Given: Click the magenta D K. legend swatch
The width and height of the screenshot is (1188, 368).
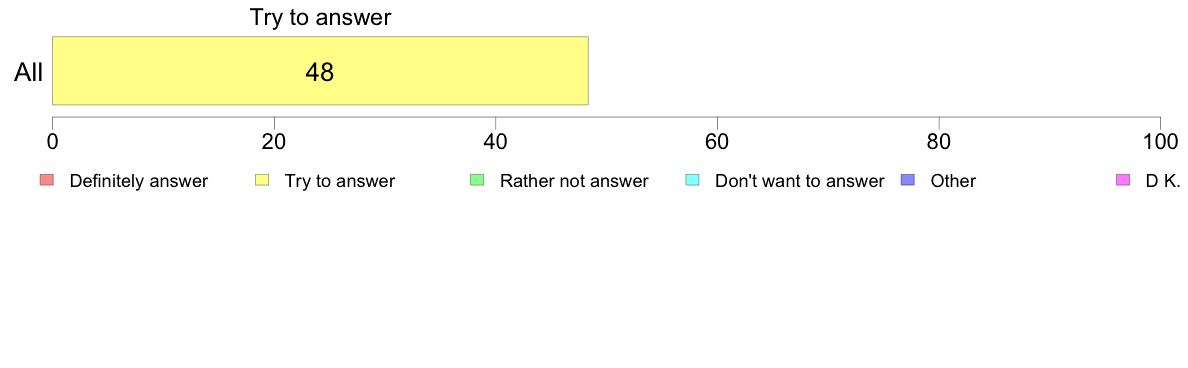Looking at the screenshot, I should click(x=1123, y=180).
